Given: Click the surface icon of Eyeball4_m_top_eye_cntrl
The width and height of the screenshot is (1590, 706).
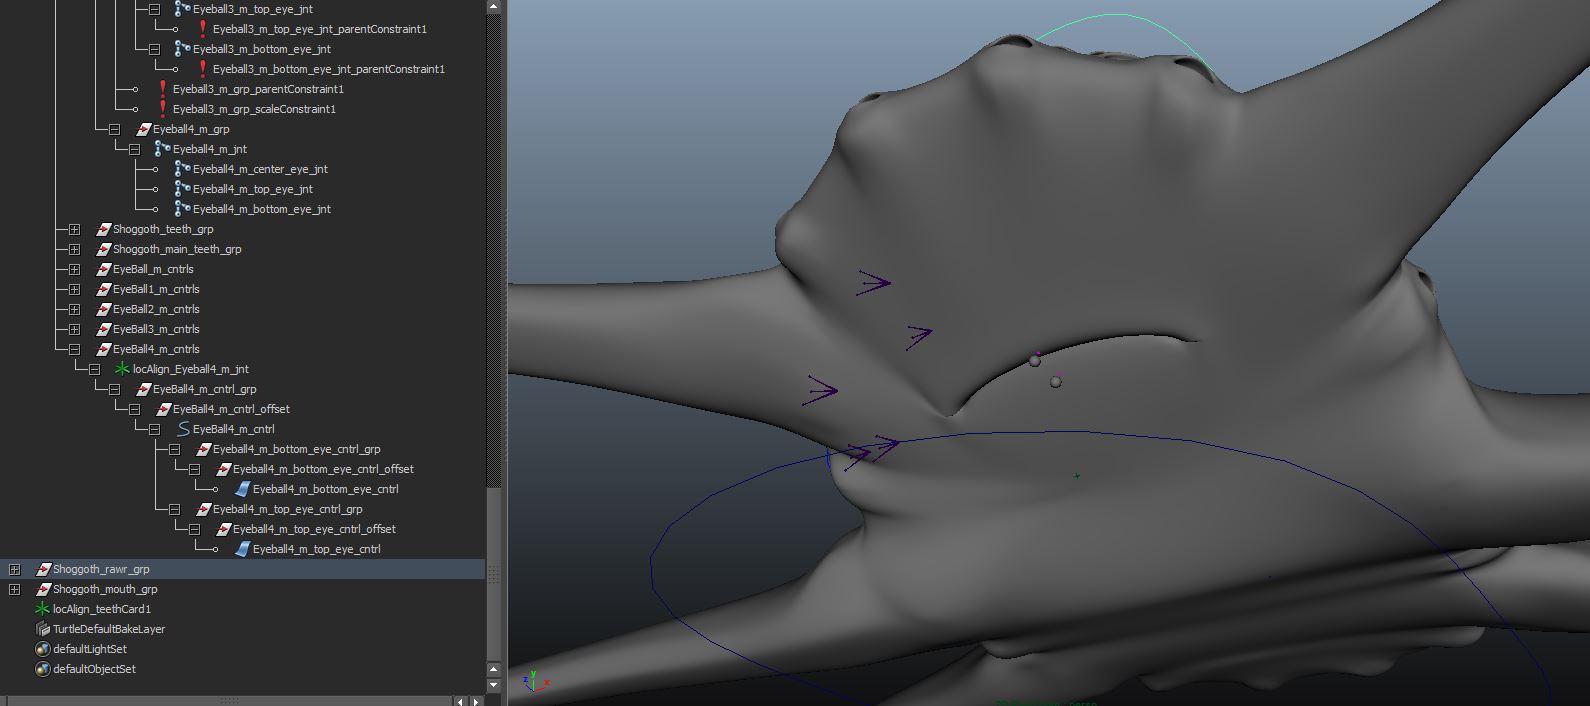Looking at the screenshot, I should pos(242,549).
